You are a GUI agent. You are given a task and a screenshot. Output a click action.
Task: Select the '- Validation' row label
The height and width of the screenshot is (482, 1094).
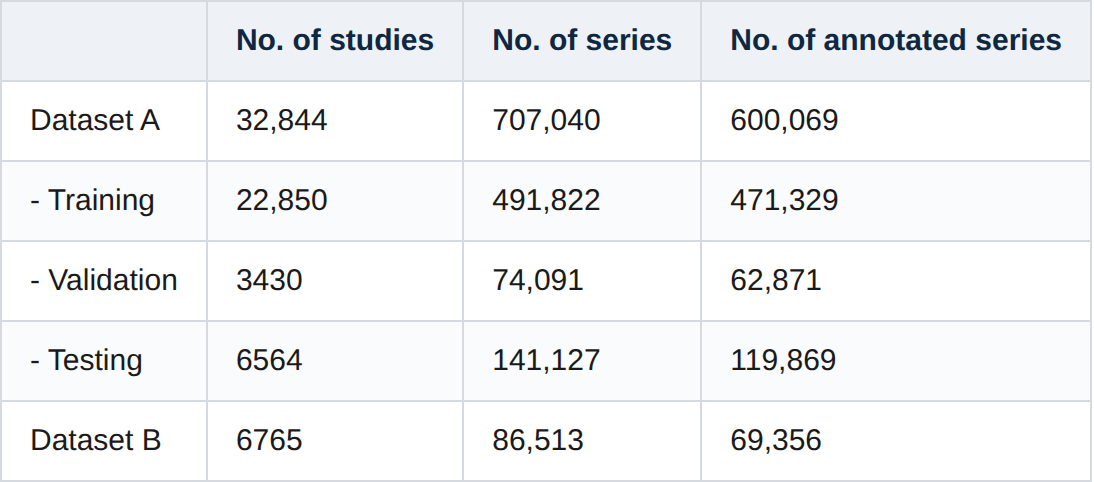[x=104, y=280]
